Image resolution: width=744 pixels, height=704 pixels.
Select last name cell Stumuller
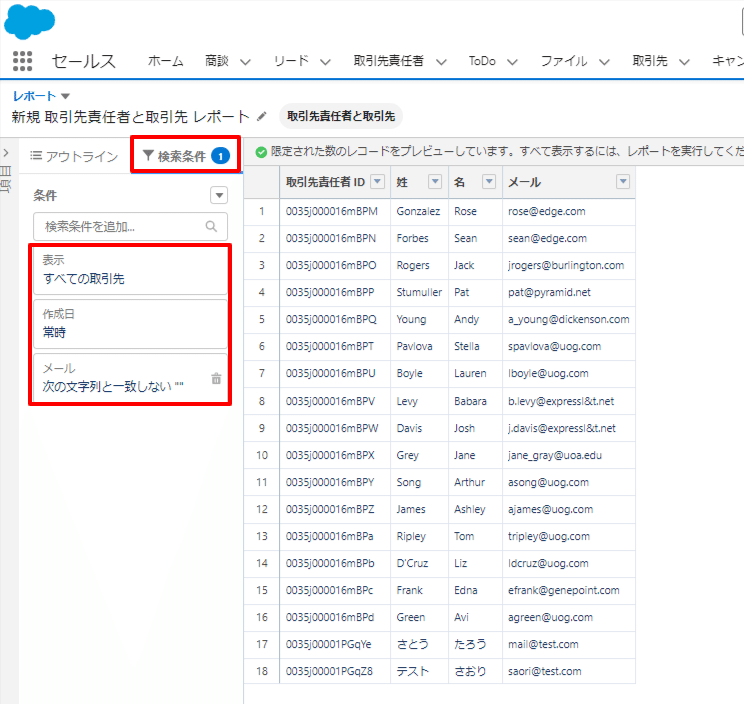coord(419,293)
